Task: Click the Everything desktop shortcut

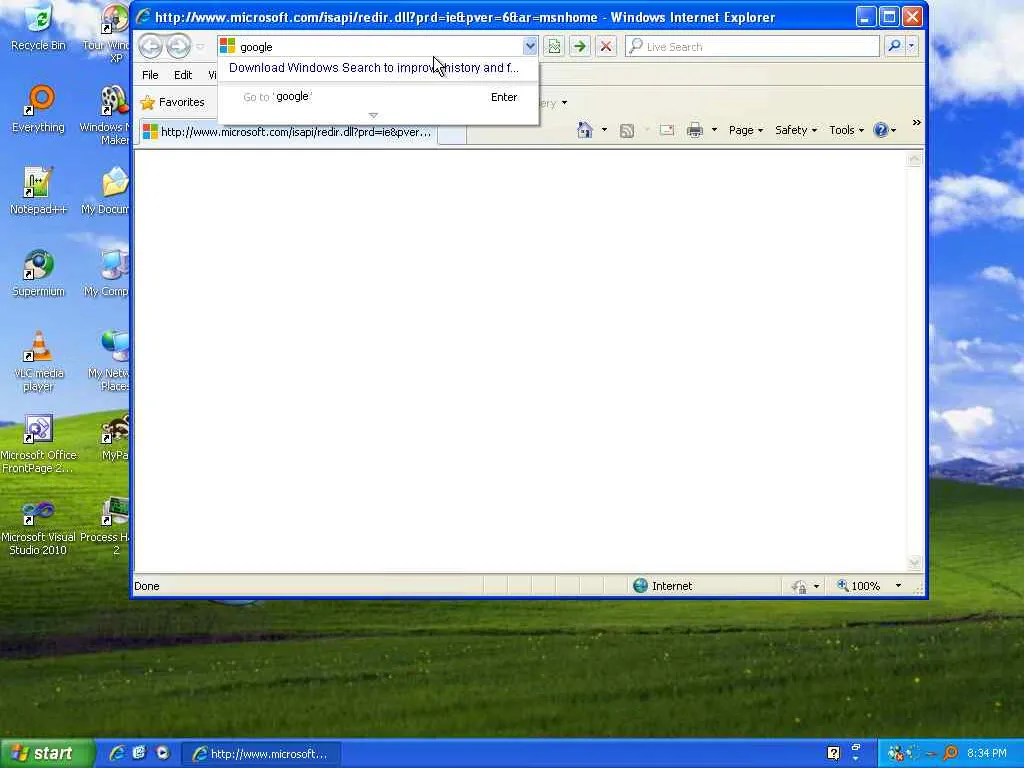Action: tap(39, 108)
